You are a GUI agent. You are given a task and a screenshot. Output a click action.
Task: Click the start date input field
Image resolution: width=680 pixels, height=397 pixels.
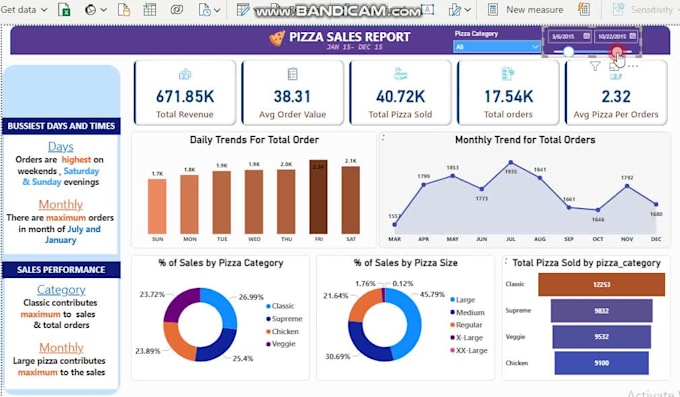(x=569, y=36)
